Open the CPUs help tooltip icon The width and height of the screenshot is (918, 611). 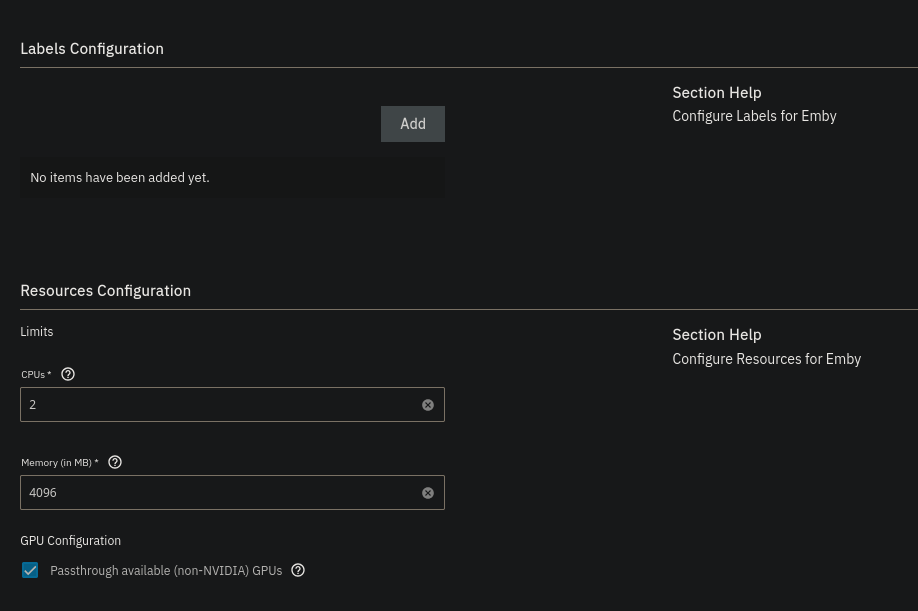[x=68, y=374]
